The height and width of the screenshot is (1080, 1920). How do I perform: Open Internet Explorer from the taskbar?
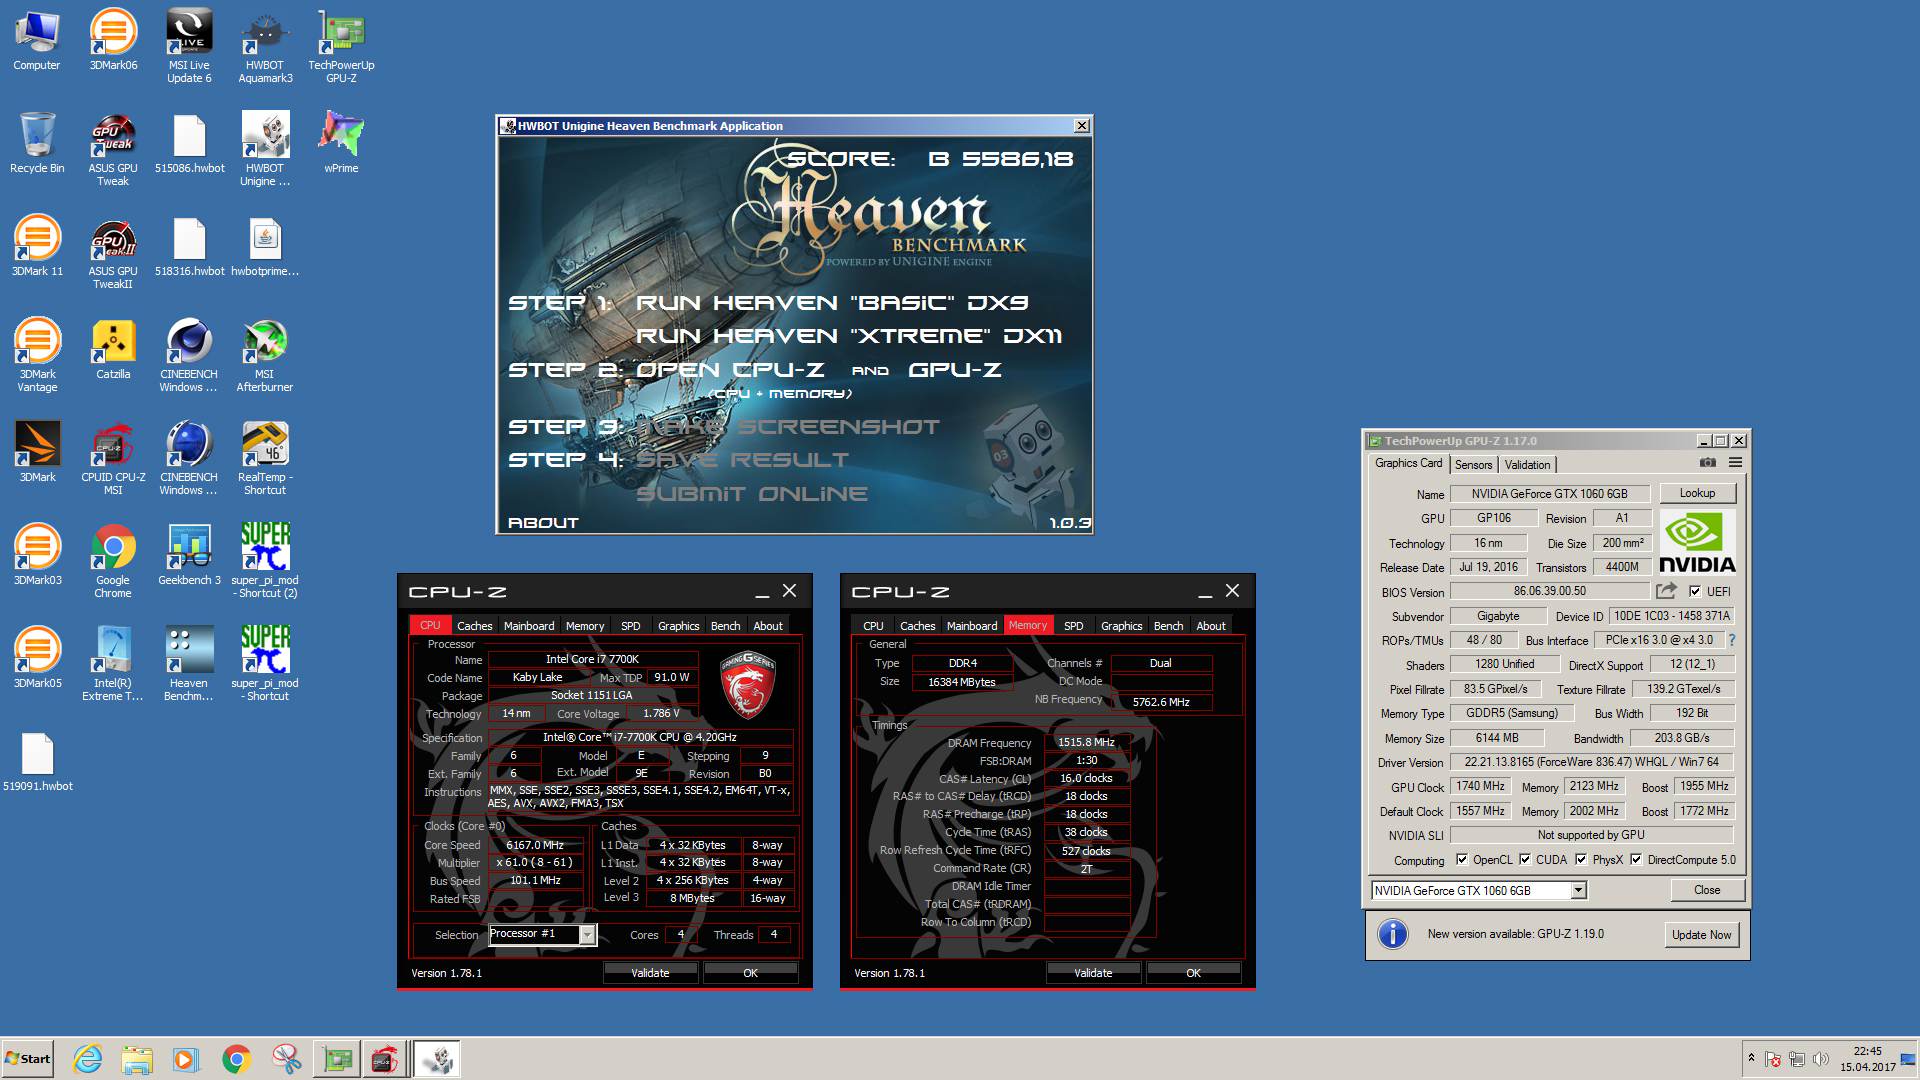tap(88, 1059)
